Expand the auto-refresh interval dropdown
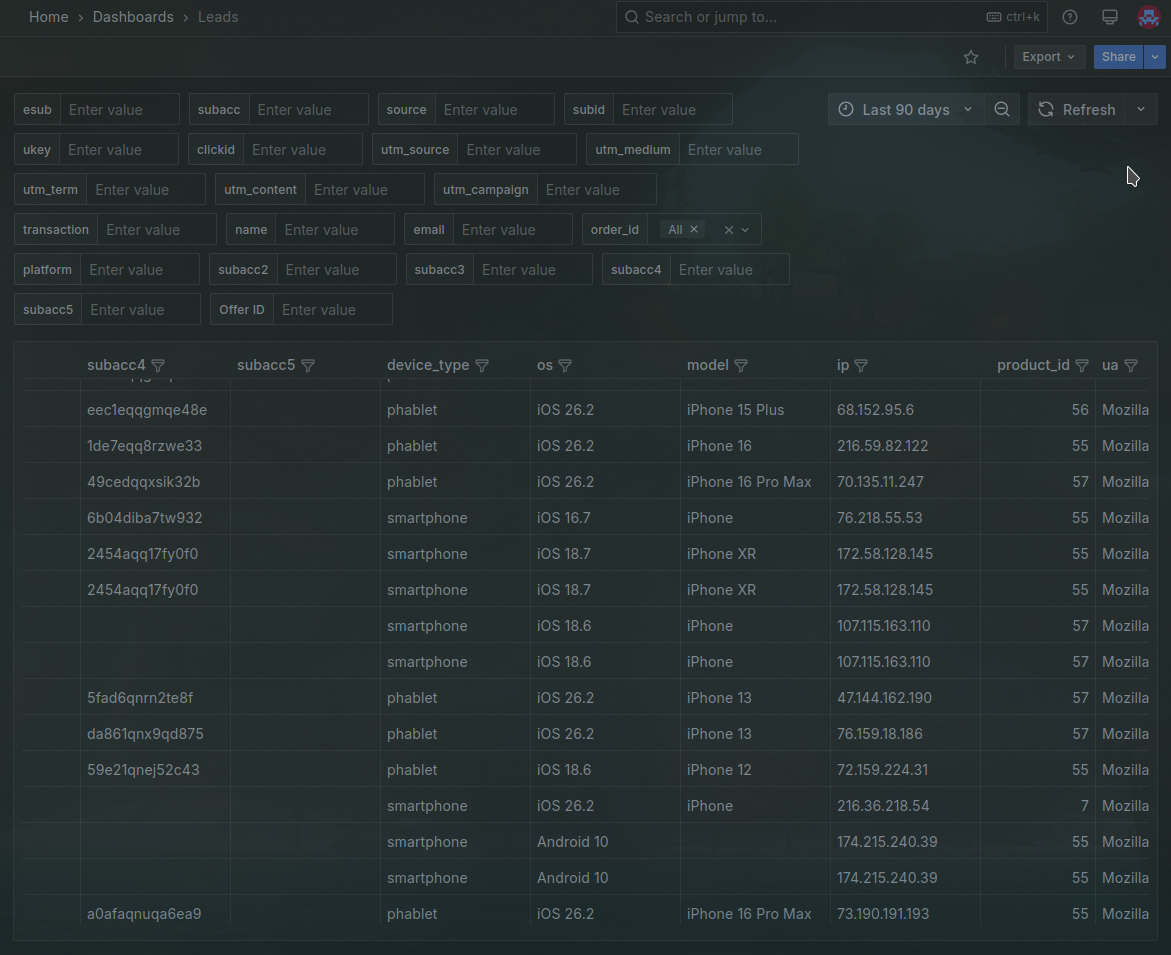Screen dimensions: 1171x955 click(1141, 110)
